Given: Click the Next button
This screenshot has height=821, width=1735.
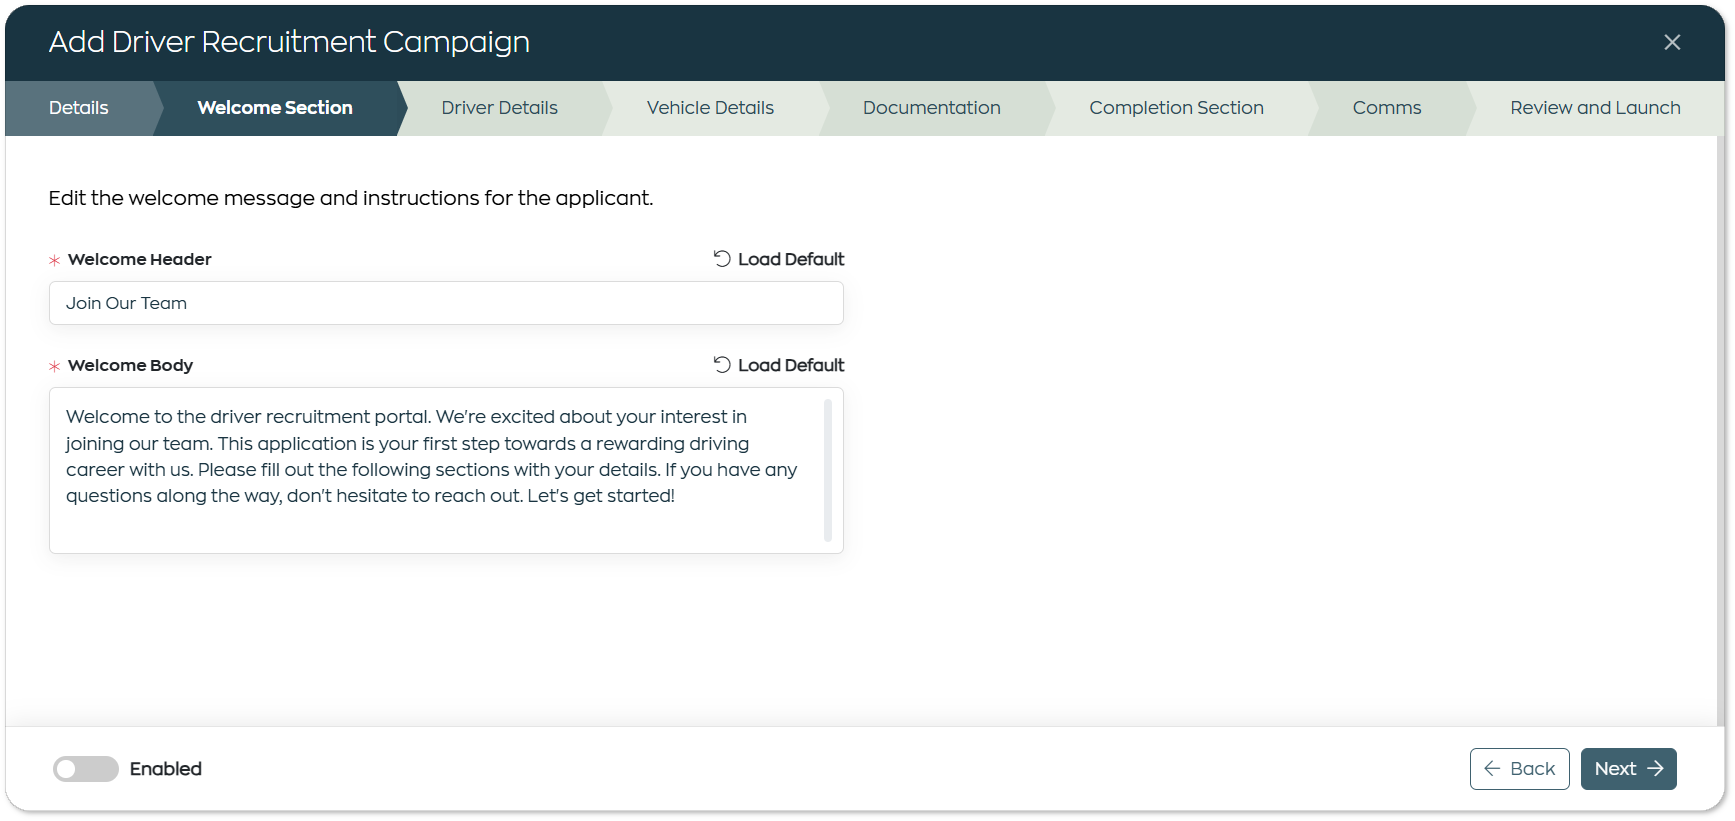Looking at the screenshot, I should (1628, 769).
